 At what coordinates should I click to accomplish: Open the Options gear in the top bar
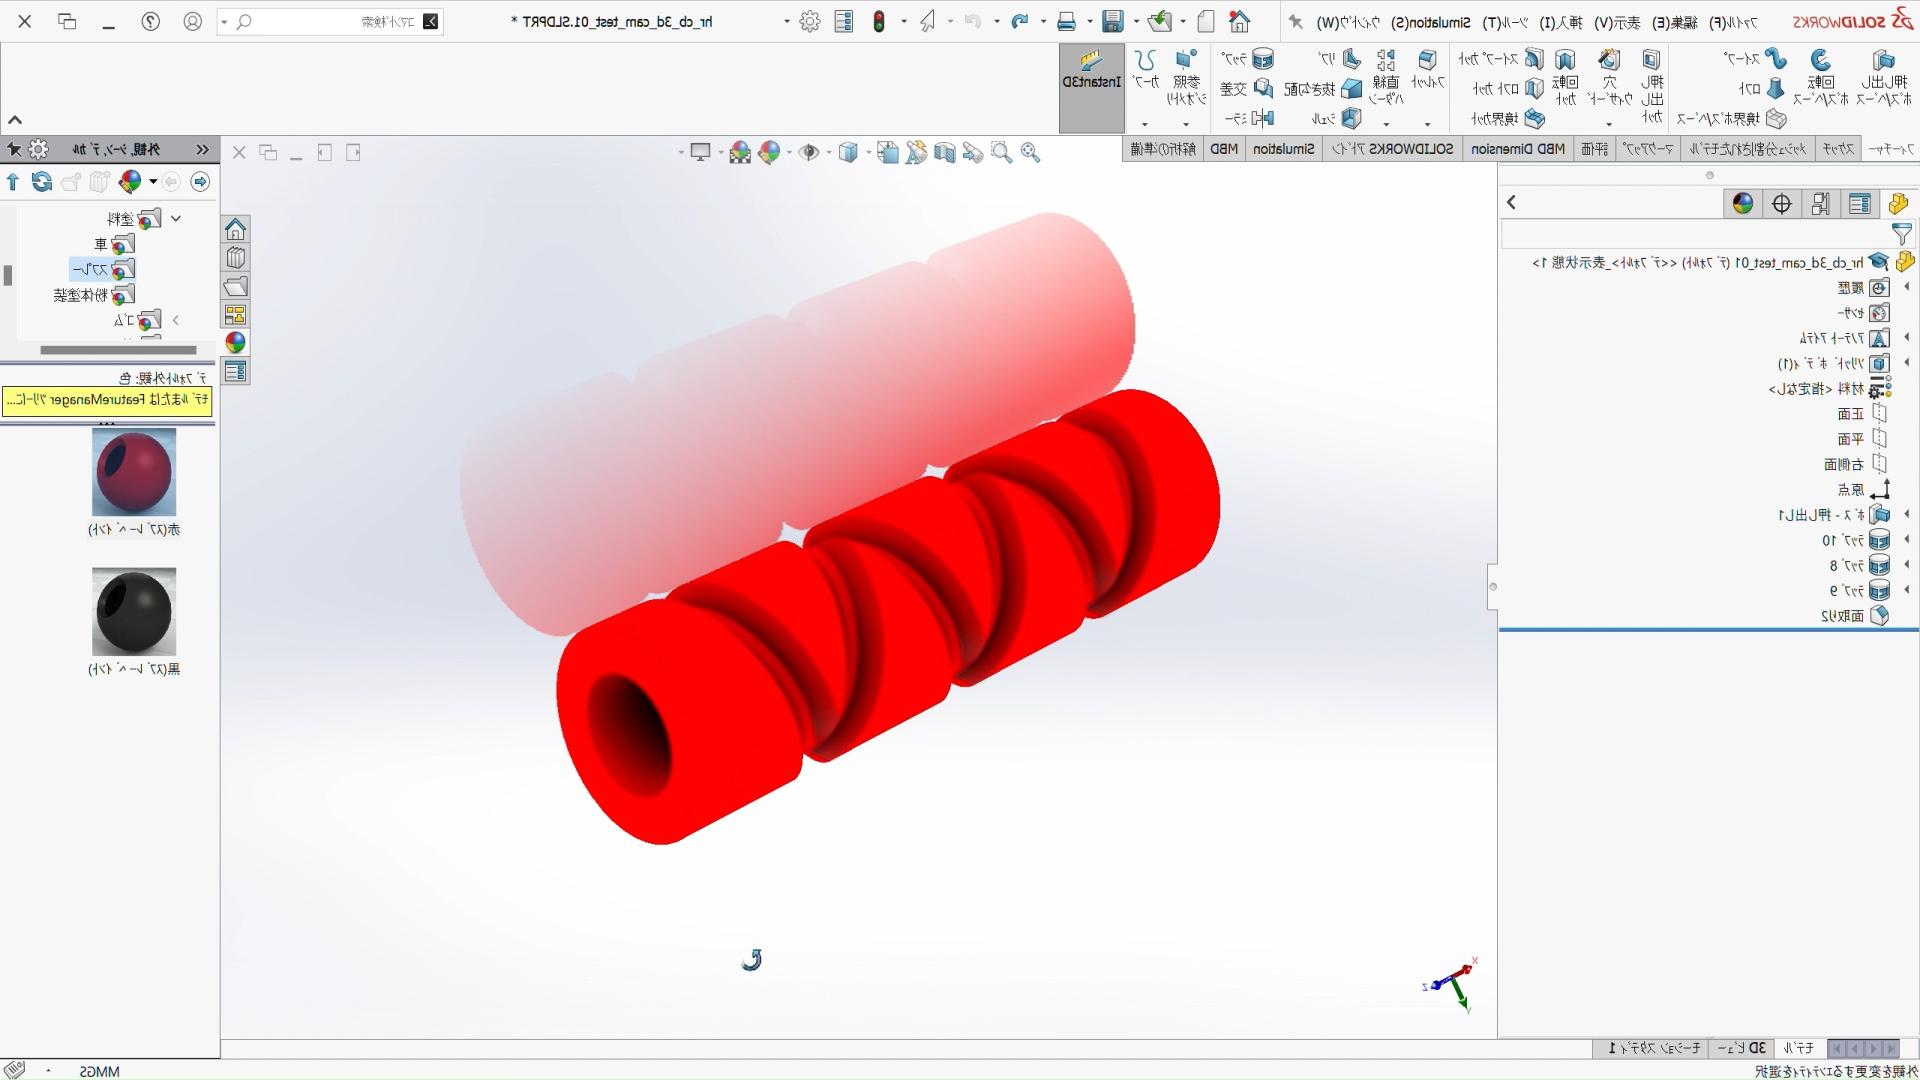click(x=810, y=21)
